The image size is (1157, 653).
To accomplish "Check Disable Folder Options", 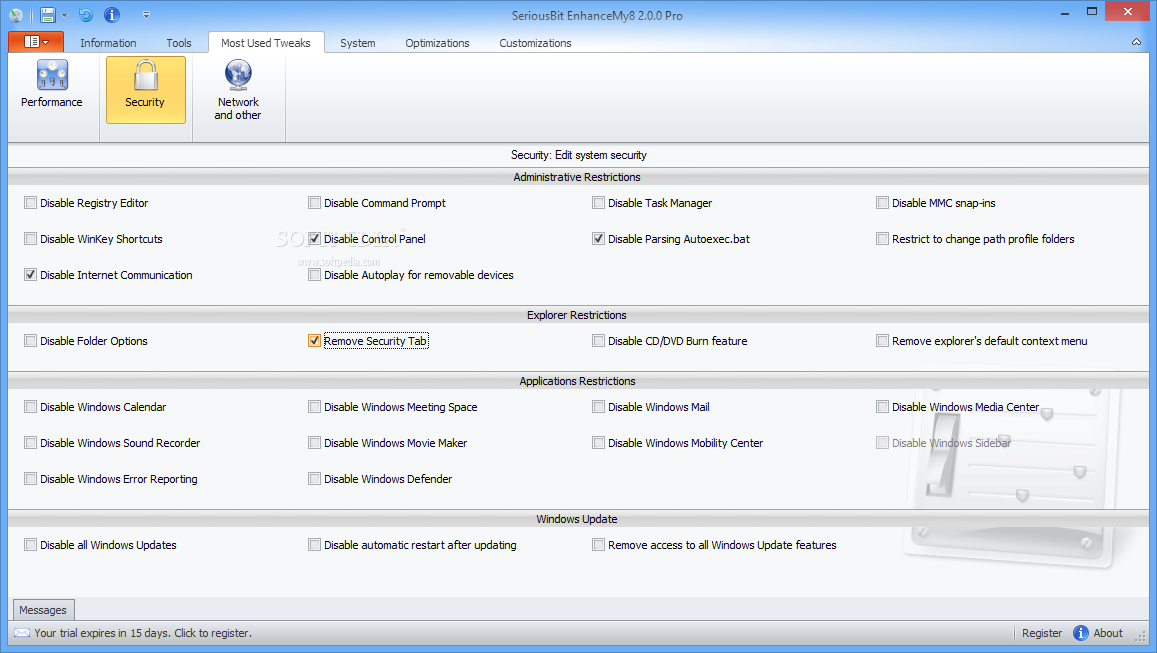I will tap(30, 340).
